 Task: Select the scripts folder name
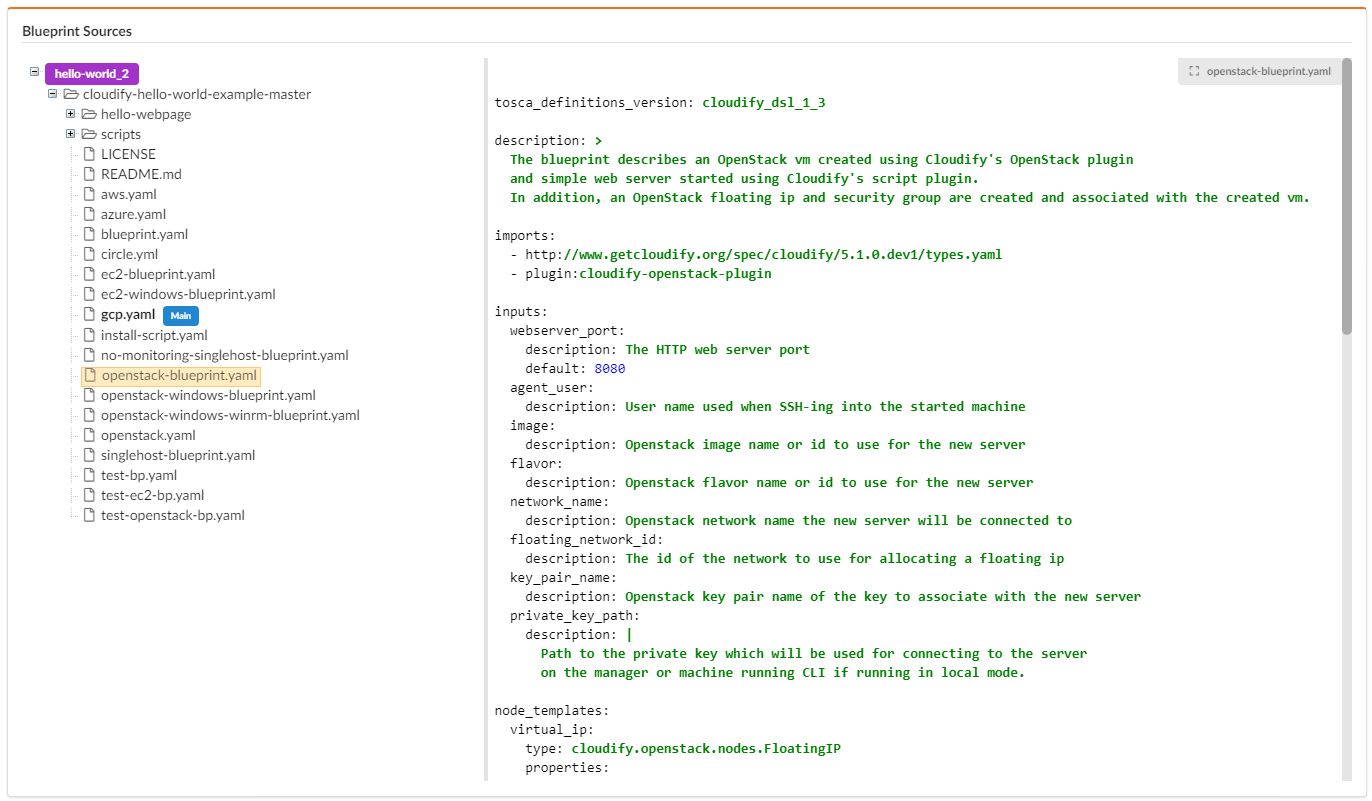coord(121,134)
